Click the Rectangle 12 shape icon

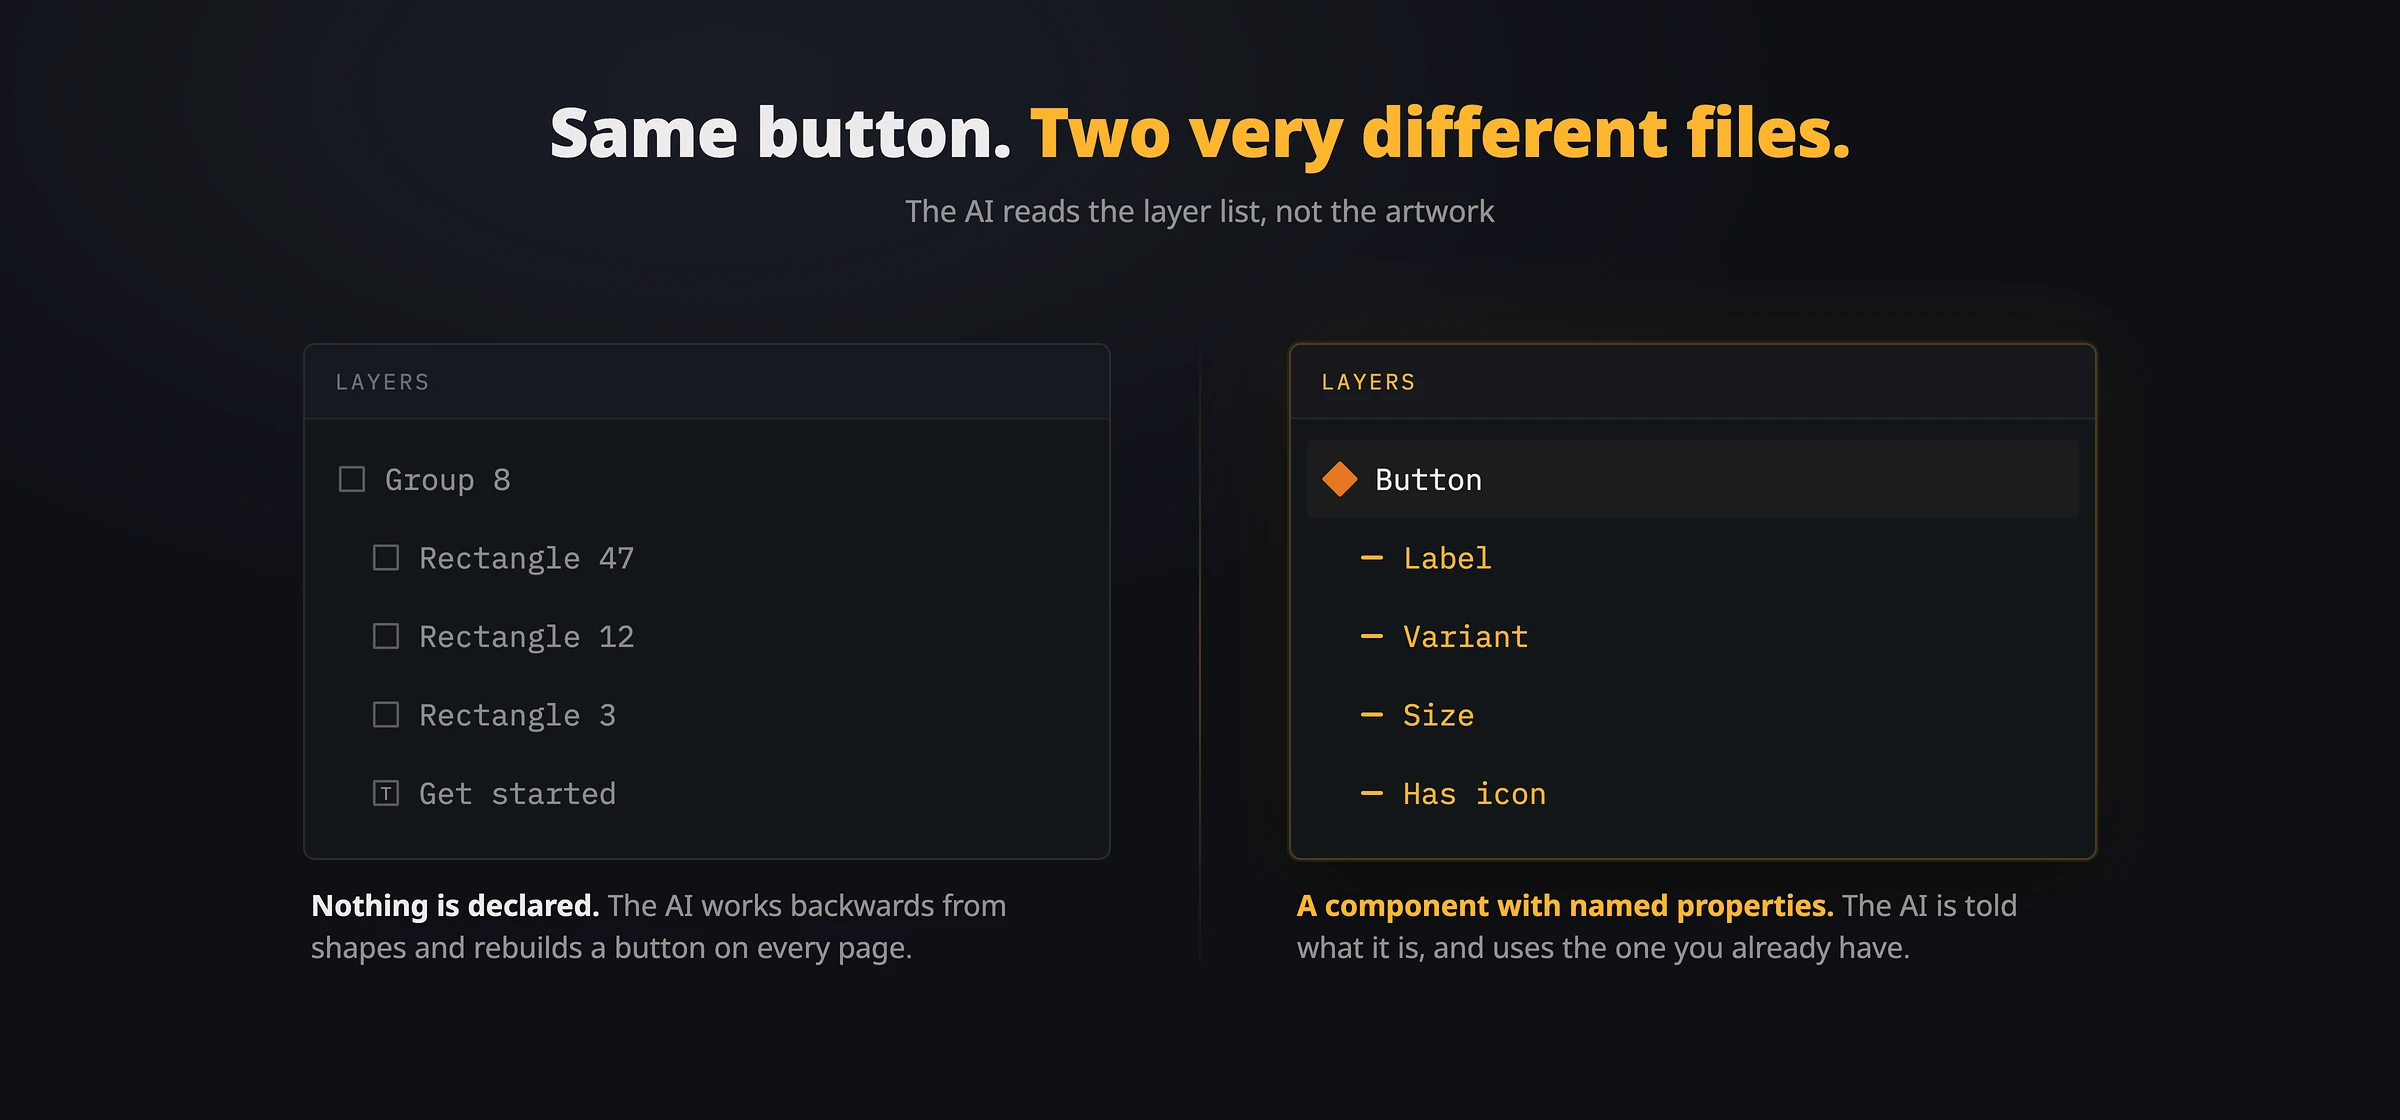(386, 636)
